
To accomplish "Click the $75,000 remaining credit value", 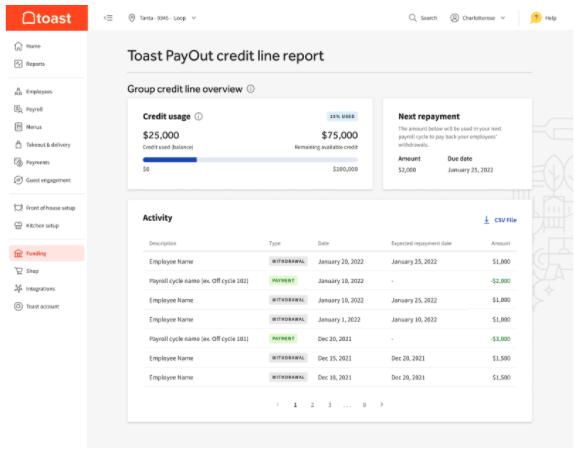I will pos(340,135).
